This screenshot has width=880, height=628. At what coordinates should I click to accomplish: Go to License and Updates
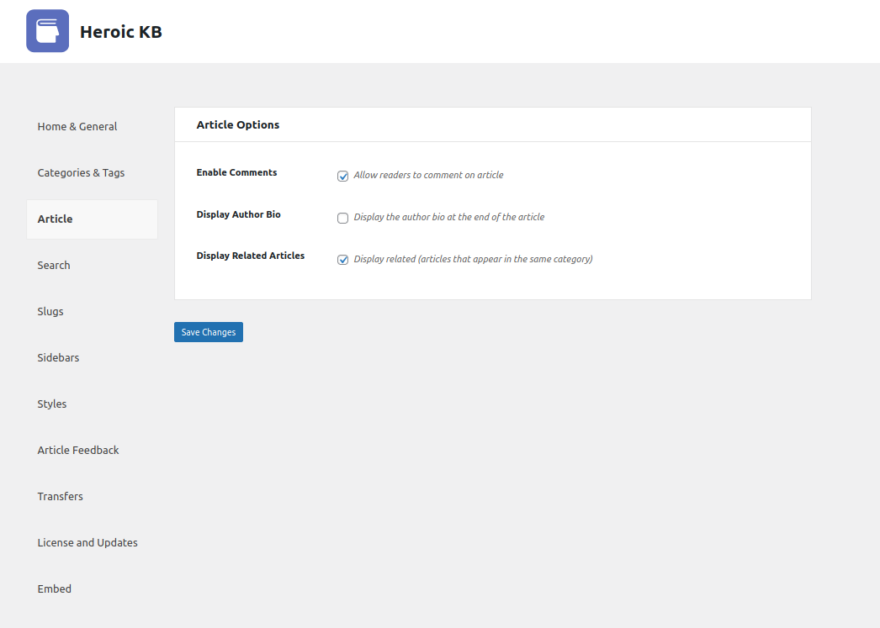coord(87,542)
